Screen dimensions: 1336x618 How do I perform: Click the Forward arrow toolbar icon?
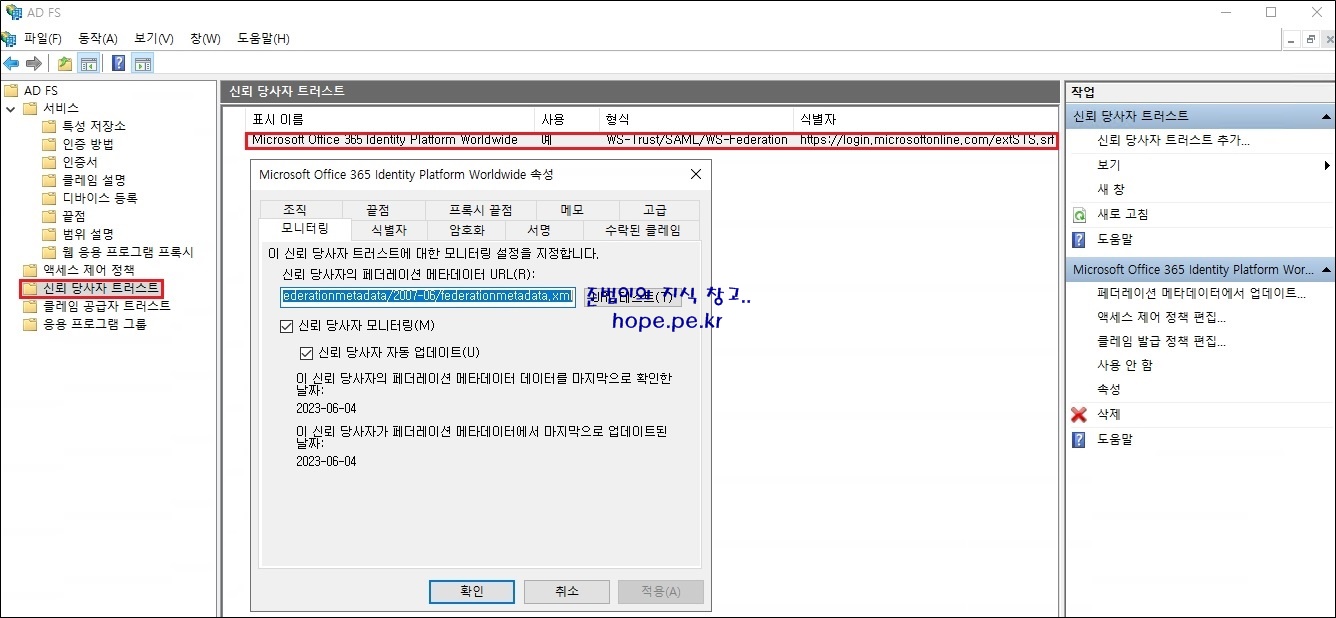(34, 64)
